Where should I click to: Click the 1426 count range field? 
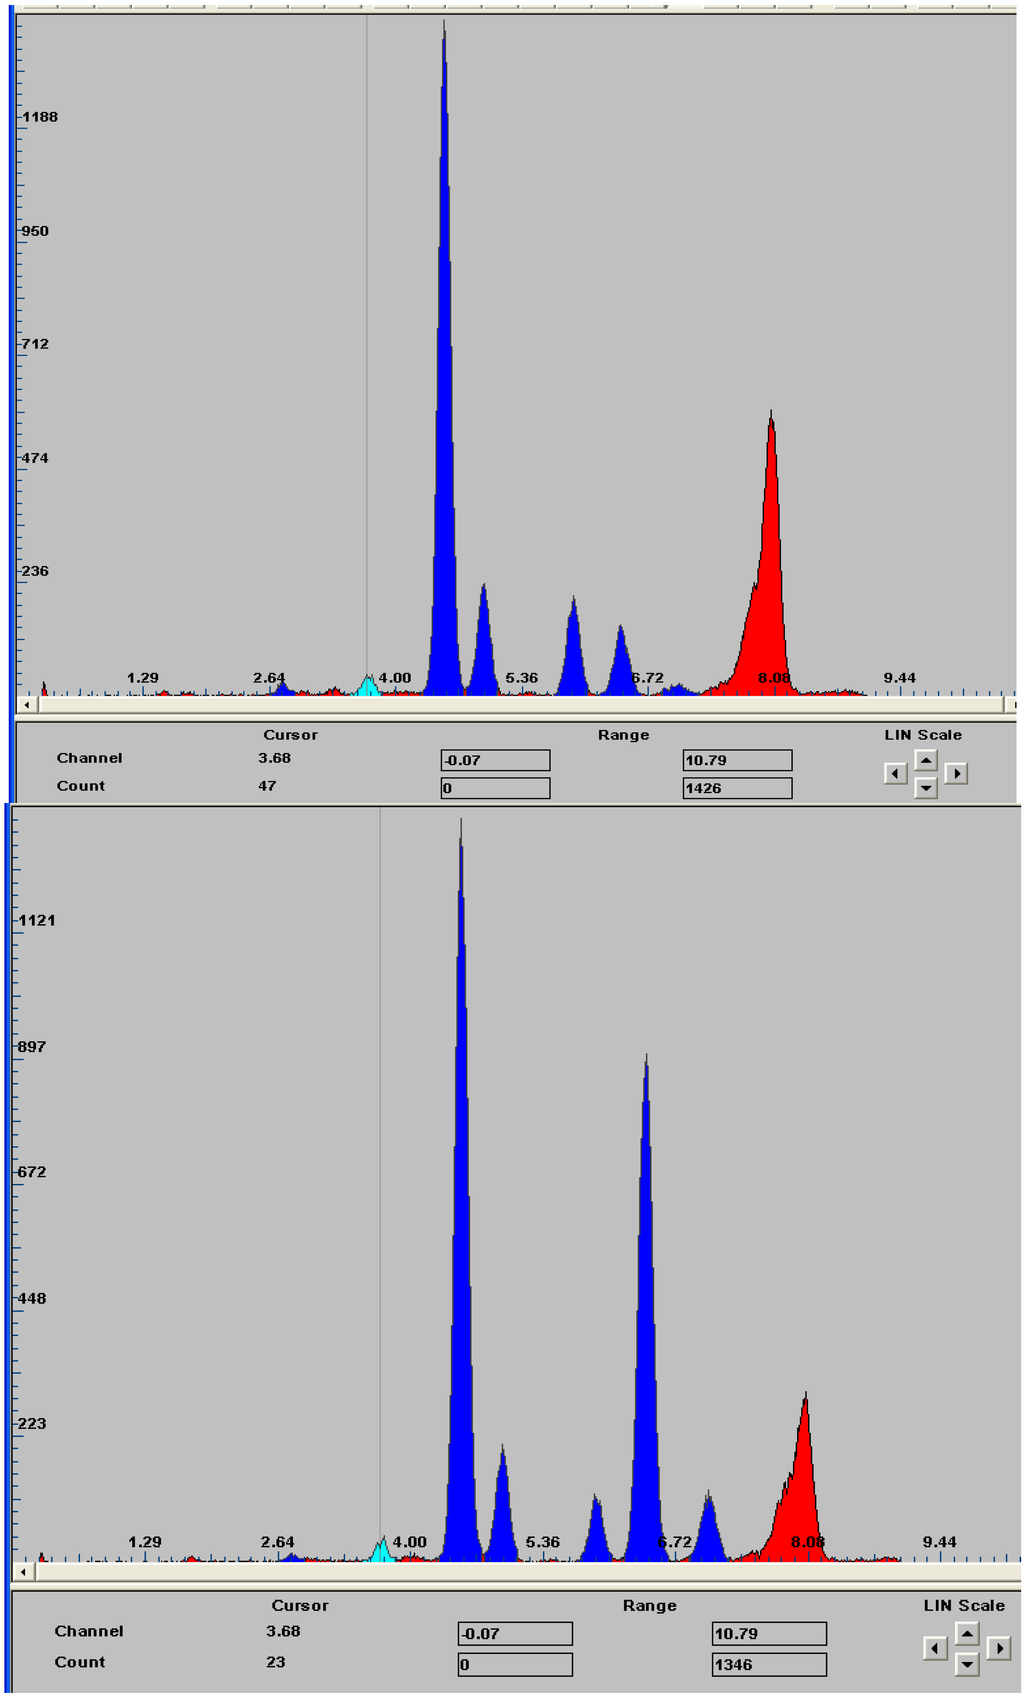(x=737, y=789)
